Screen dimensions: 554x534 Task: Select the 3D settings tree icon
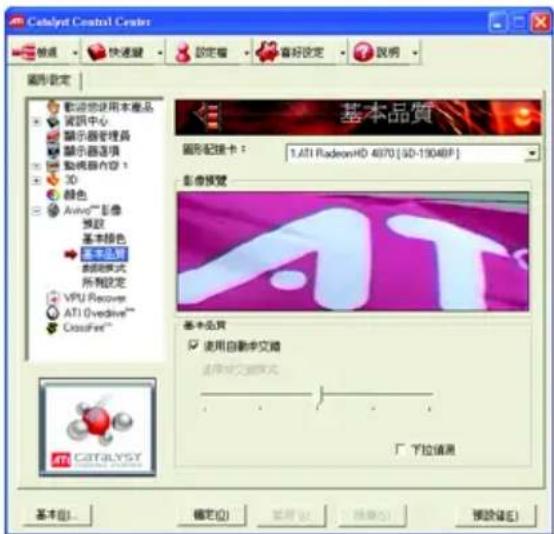53,180
